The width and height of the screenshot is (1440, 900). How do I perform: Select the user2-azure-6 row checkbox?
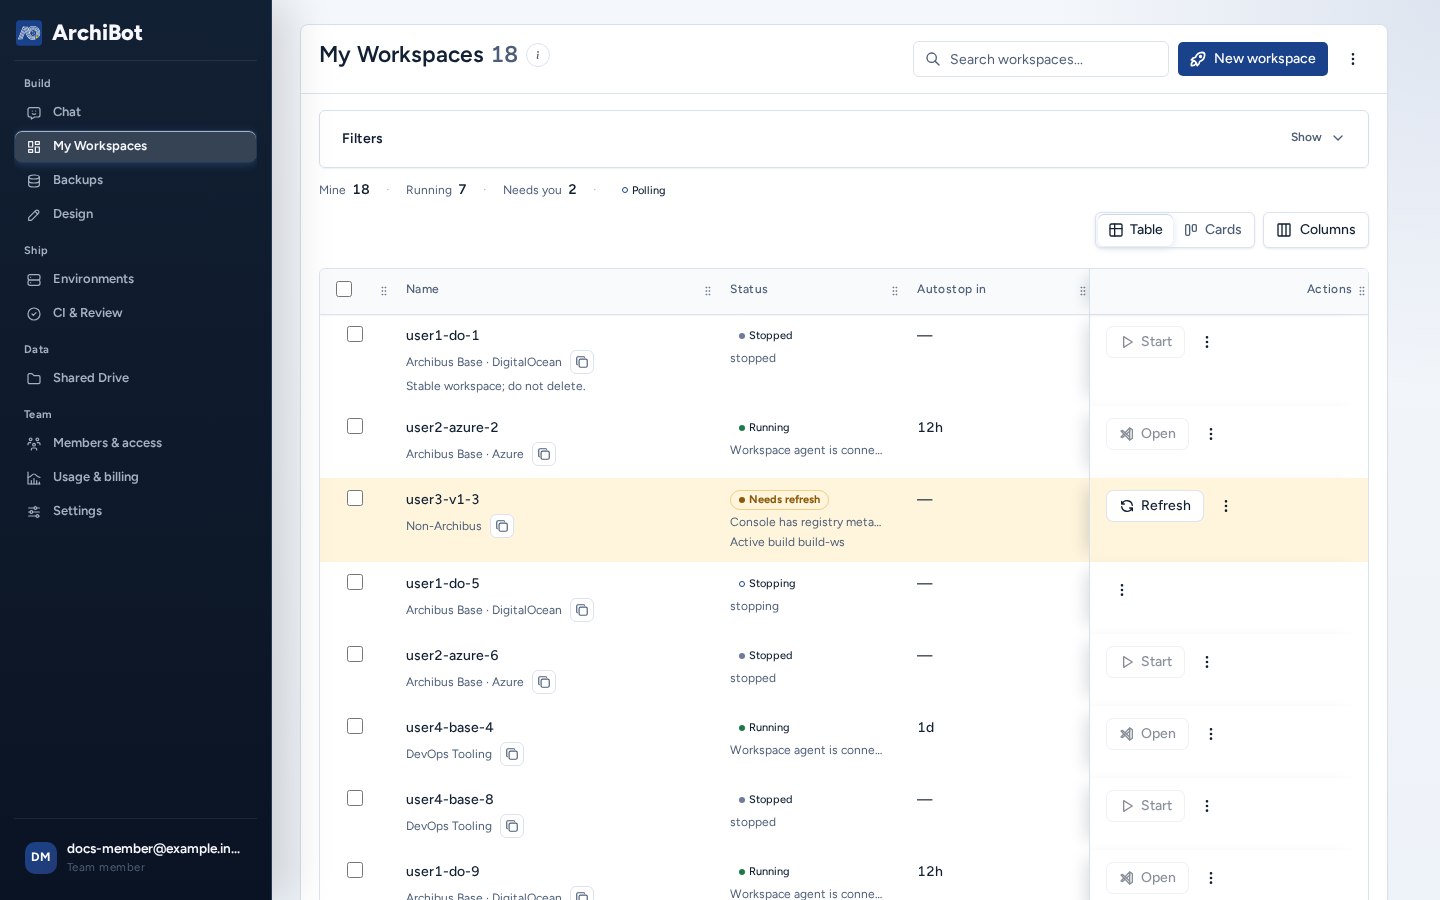click(x=355, y=654)
